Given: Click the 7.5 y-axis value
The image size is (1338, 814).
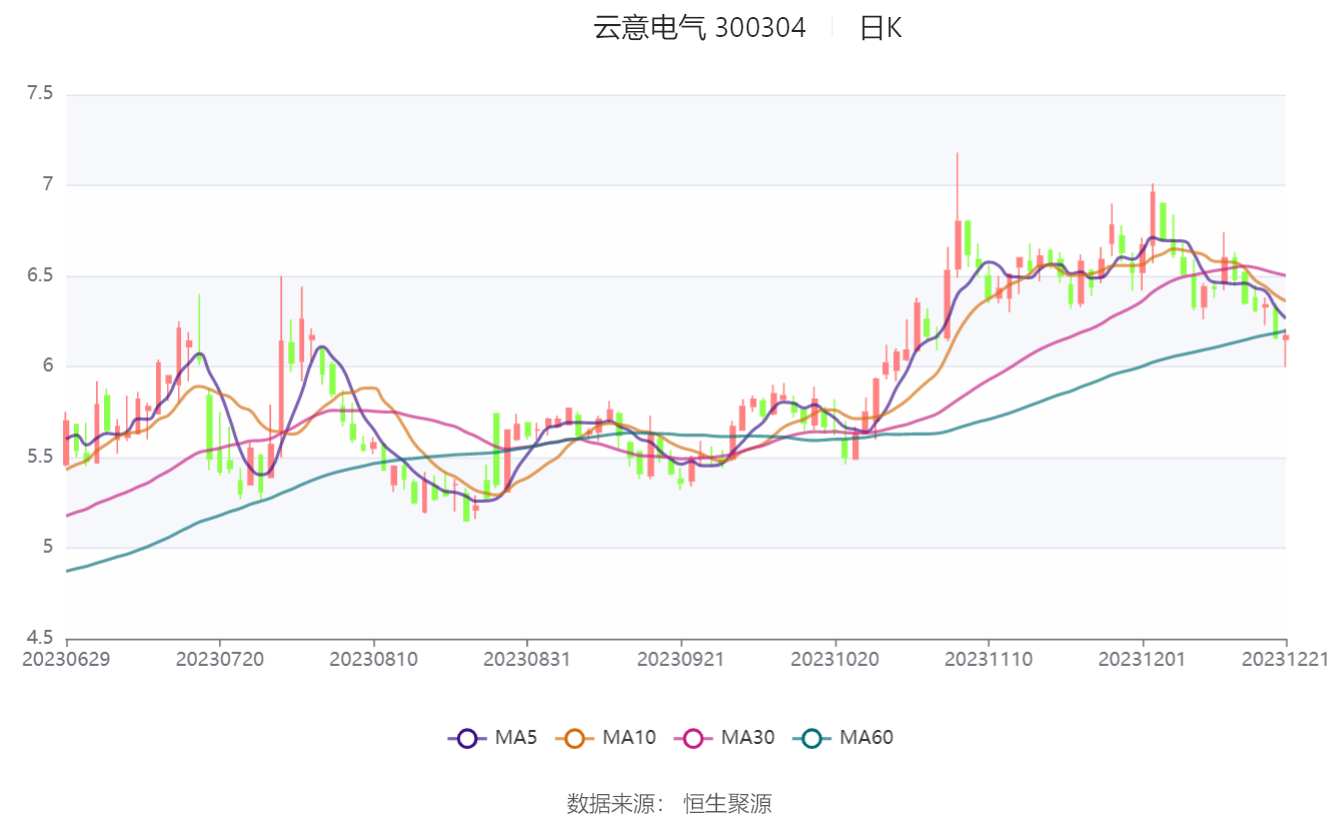Looking at the screenshot, I should (x=40, y=94).
